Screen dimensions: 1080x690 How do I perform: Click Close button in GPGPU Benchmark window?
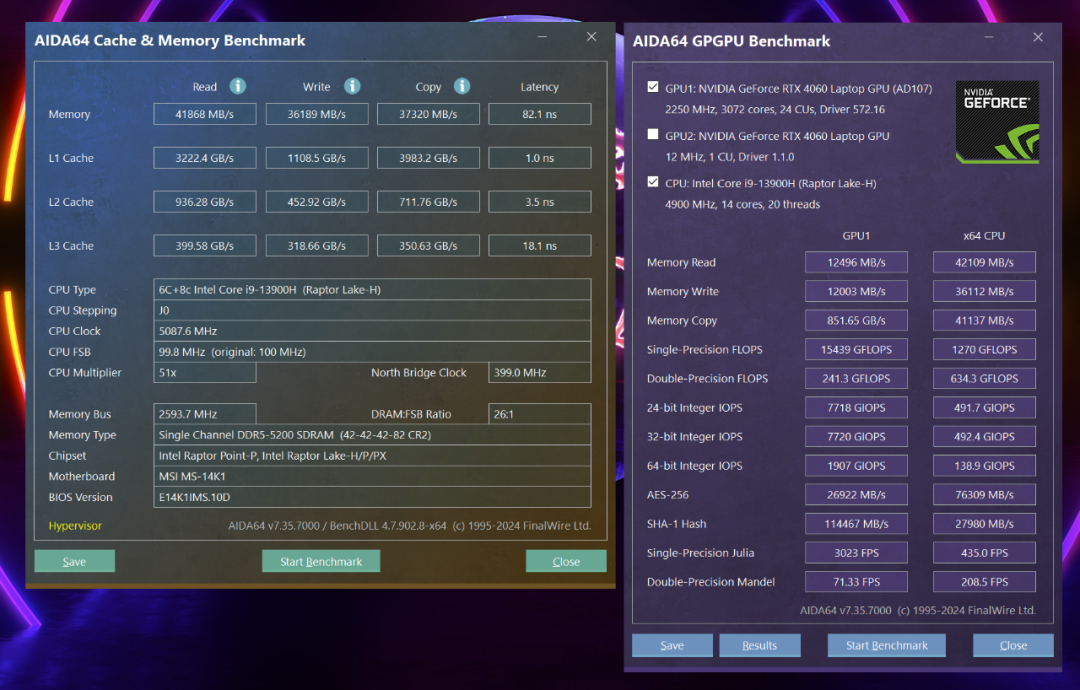pyautogui.click(x=1013, y=645)
